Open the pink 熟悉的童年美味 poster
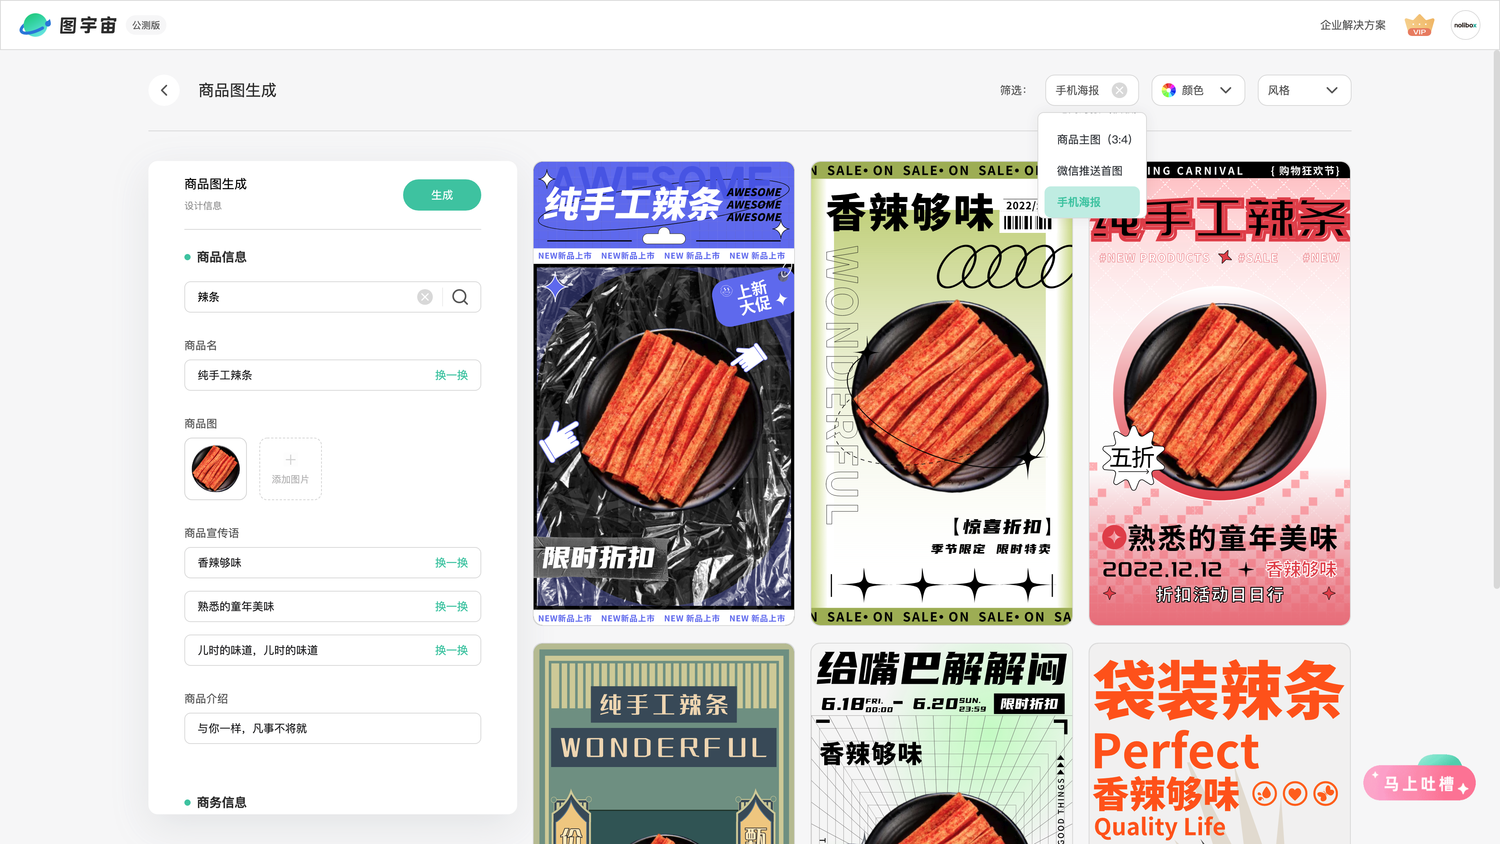Screen dimensions: 1500x844 (1220, 393)
